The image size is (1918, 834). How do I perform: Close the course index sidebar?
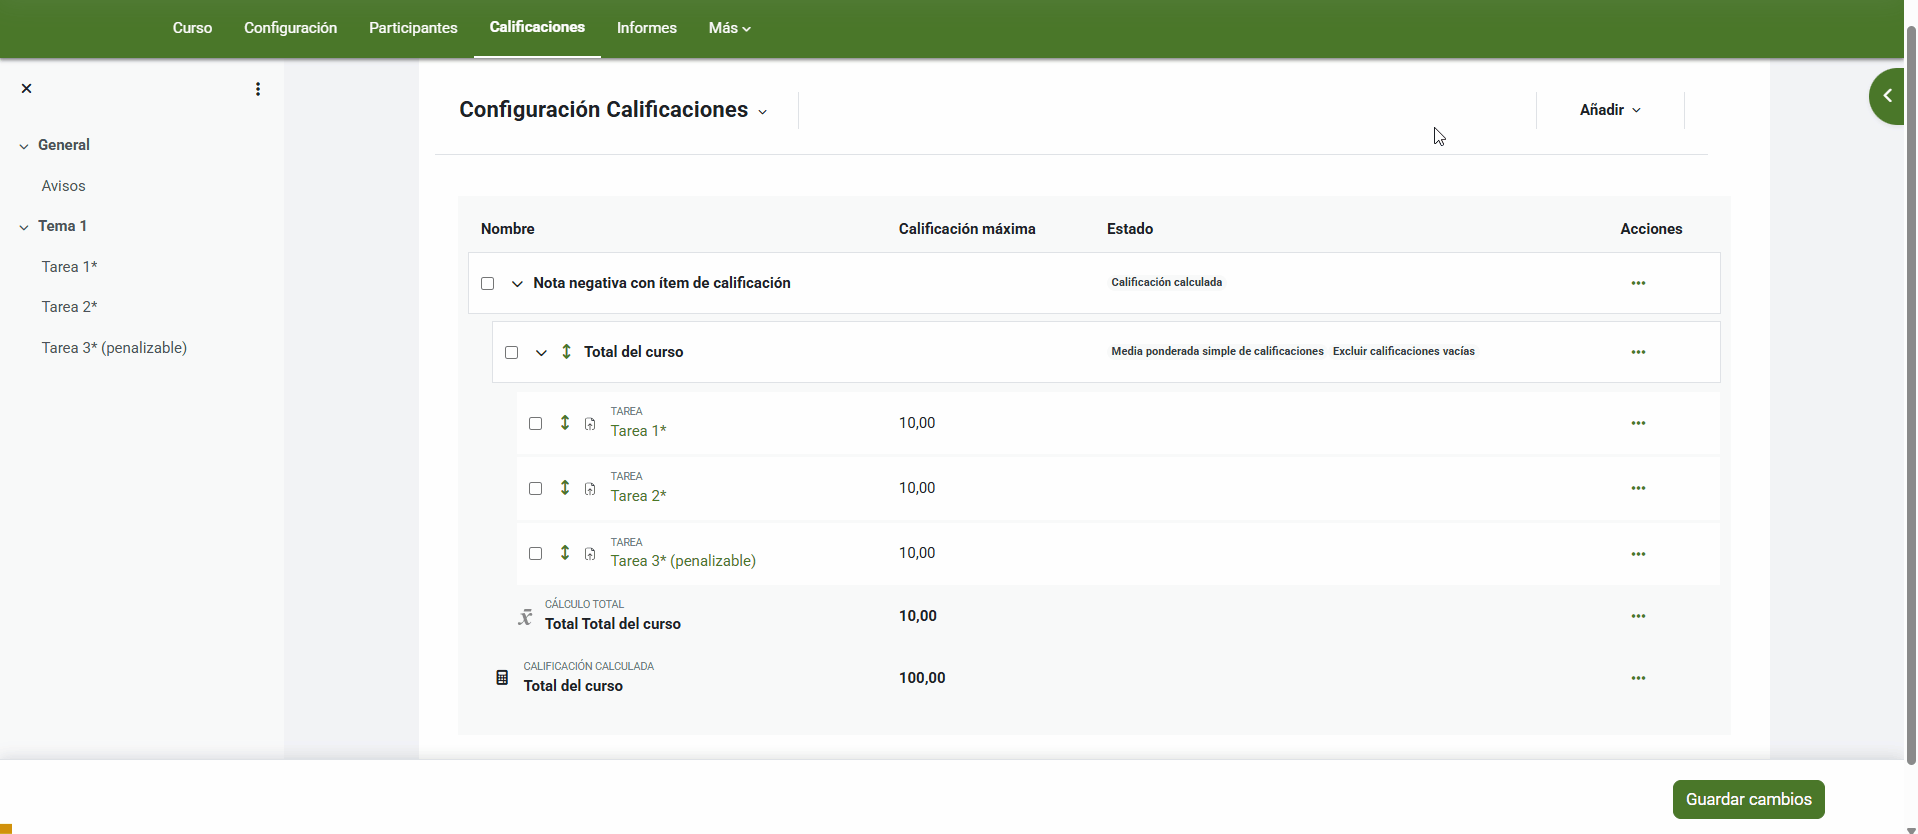27,89
